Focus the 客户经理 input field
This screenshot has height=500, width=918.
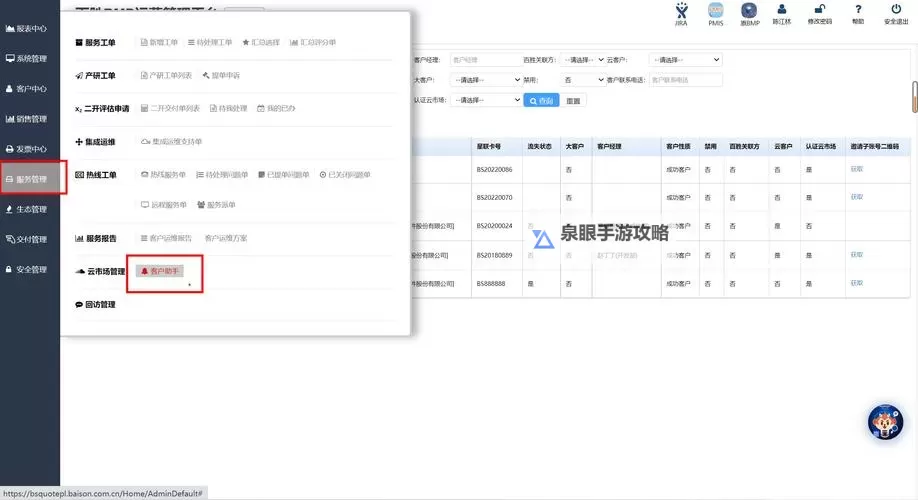(485, 60)
